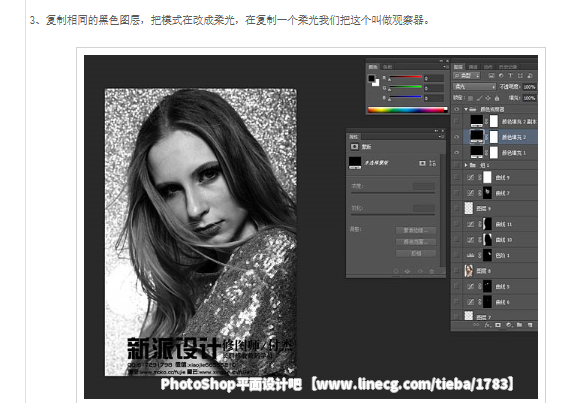The height and width of the screenshot is (403, 569).
Task: Select the 图层 8 portrait layer thumbnail
Action: tap(469, 271)
